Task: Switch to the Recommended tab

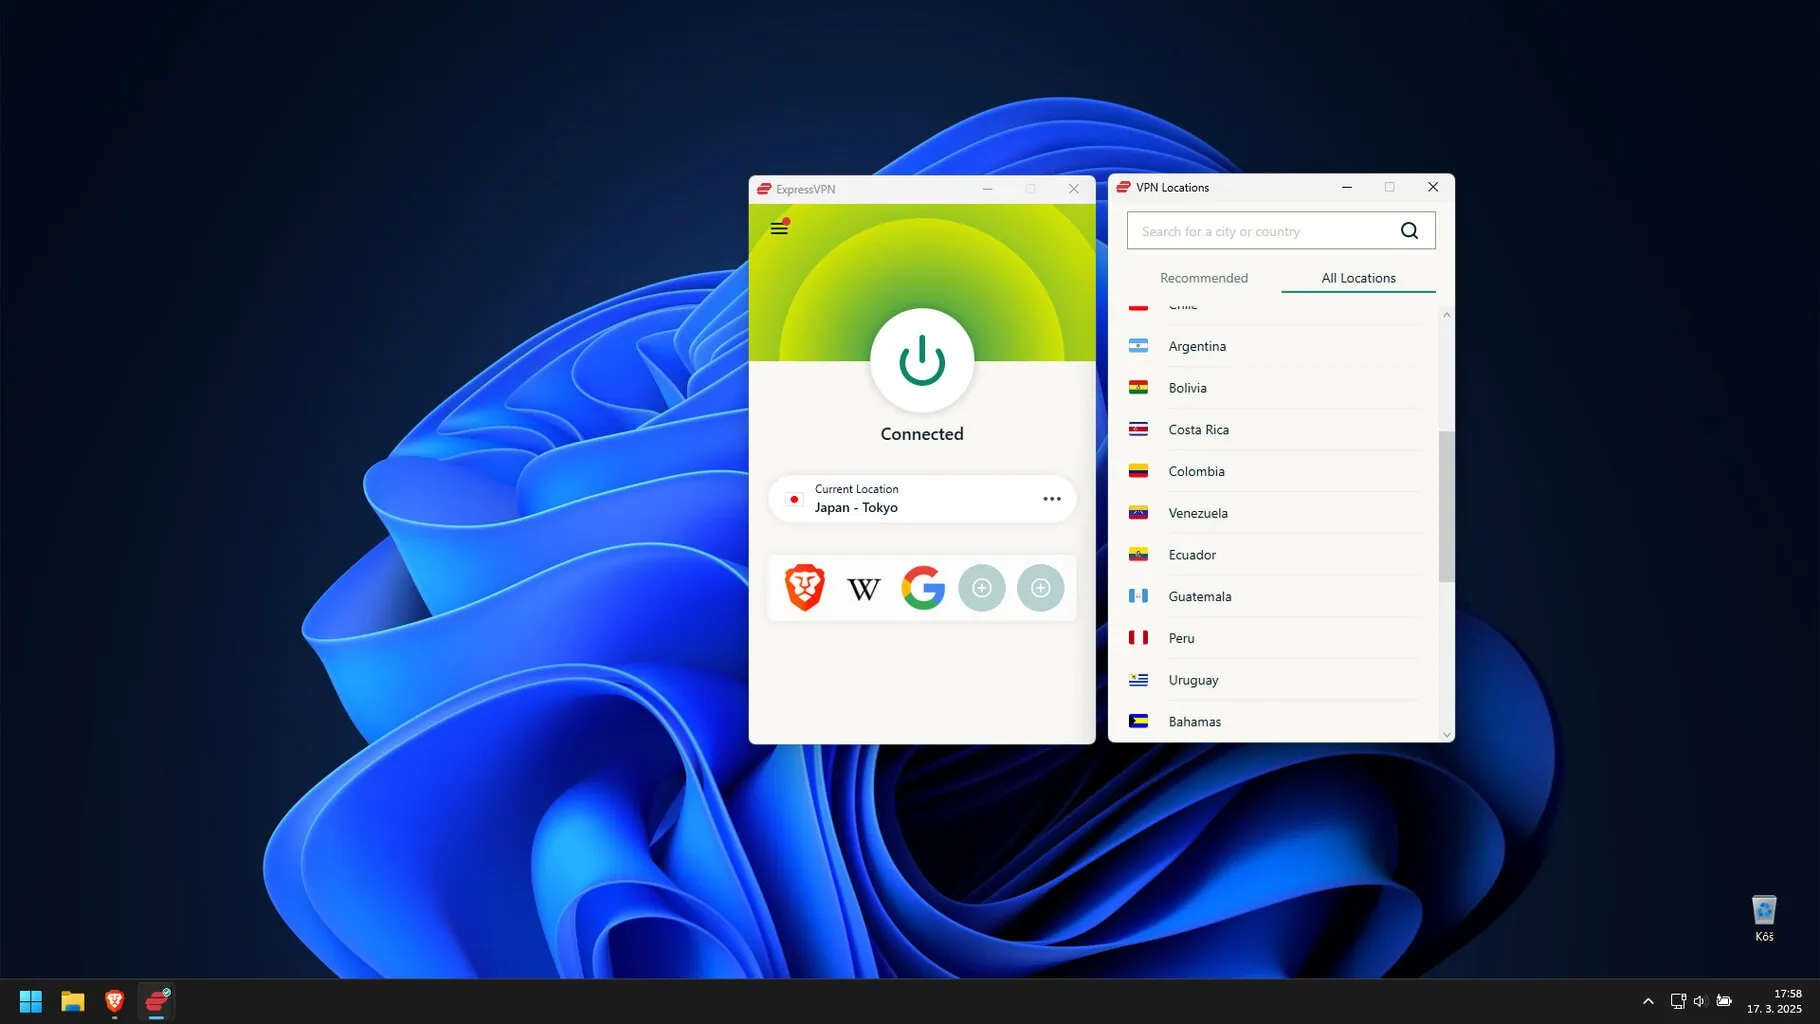Action: point(1203,278)
